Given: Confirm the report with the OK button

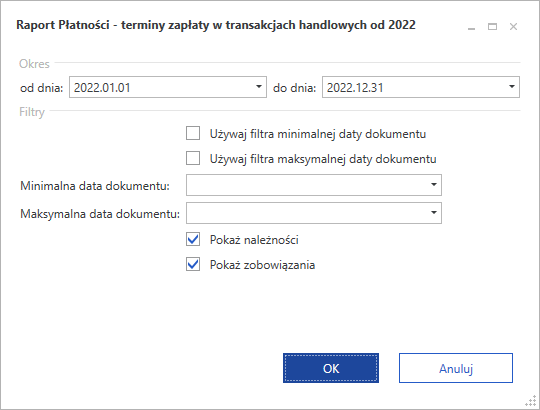Looking at the screenshot, I should point(331,368).
